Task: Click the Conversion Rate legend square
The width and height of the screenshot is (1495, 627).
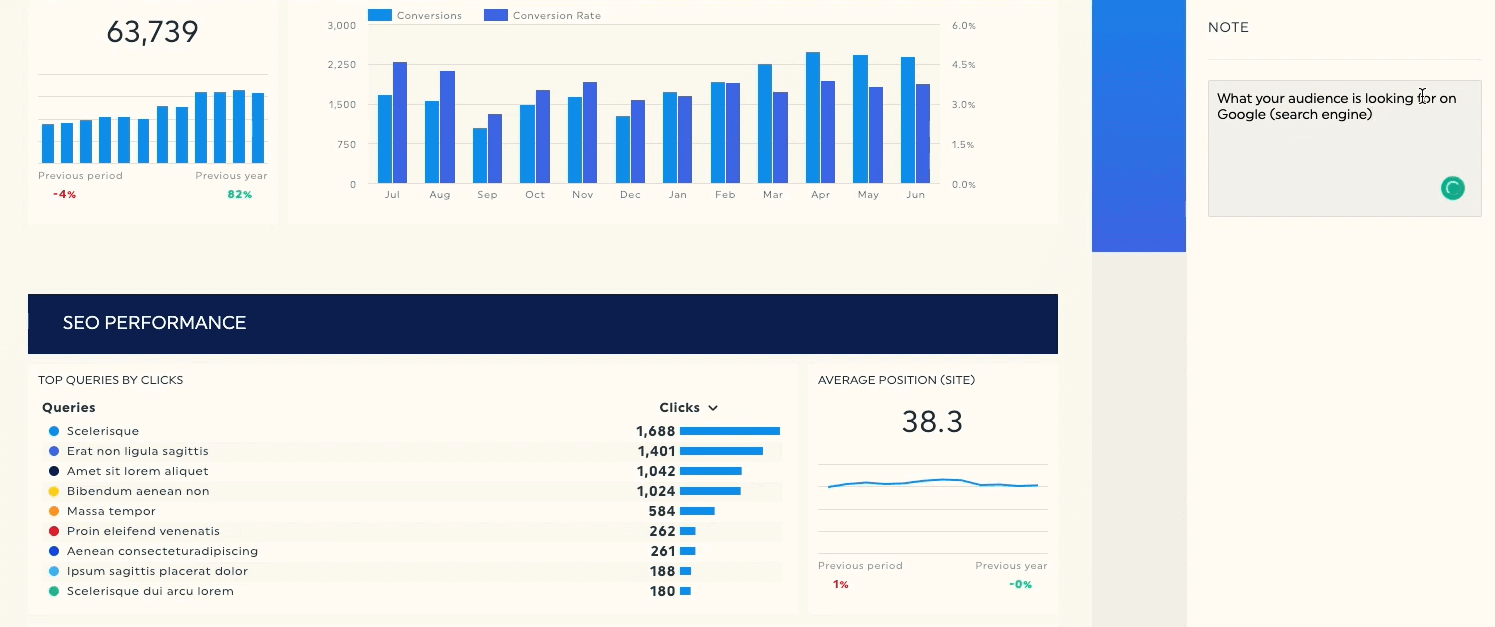Action: [x=496, y=15]
